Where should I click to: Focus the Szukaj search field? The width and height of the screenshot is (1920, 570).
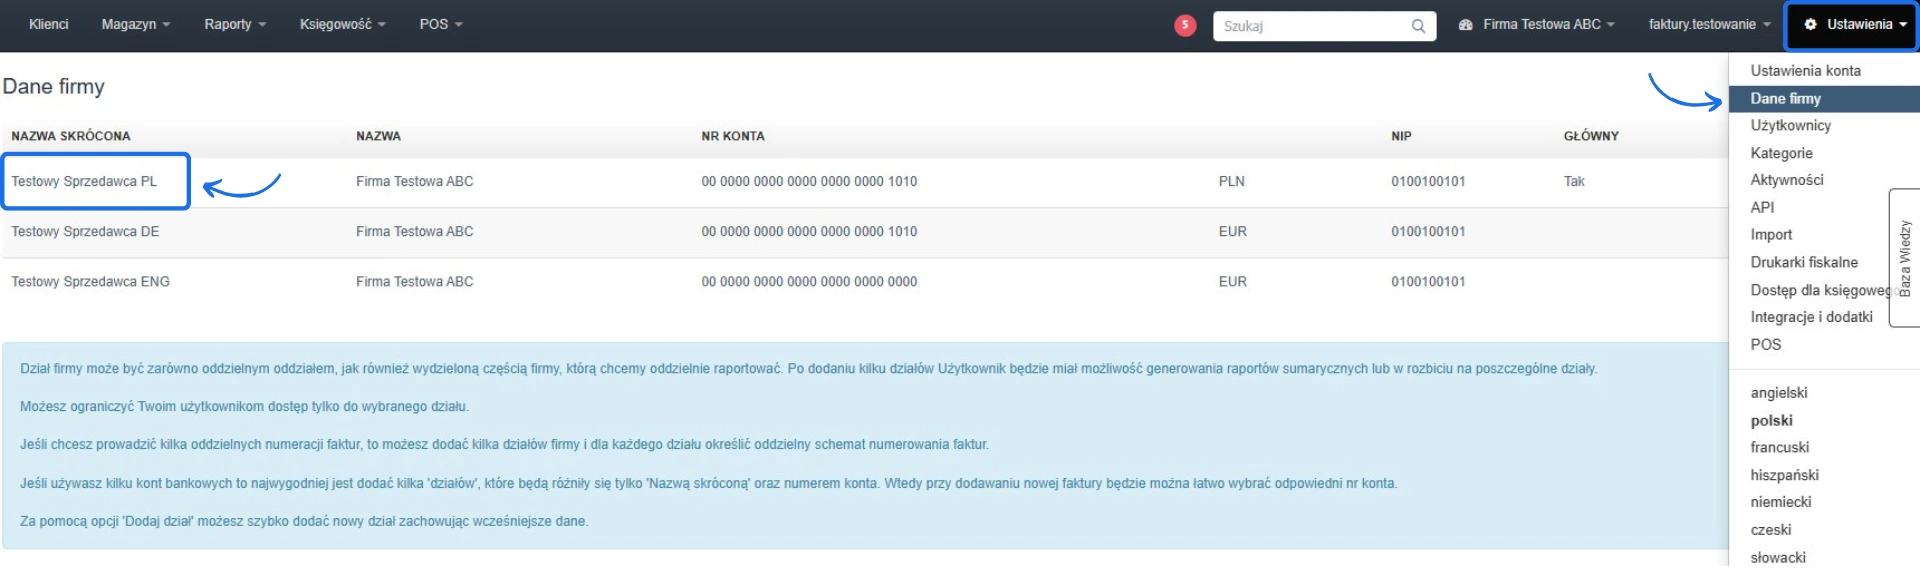[x=1312, y=26]
